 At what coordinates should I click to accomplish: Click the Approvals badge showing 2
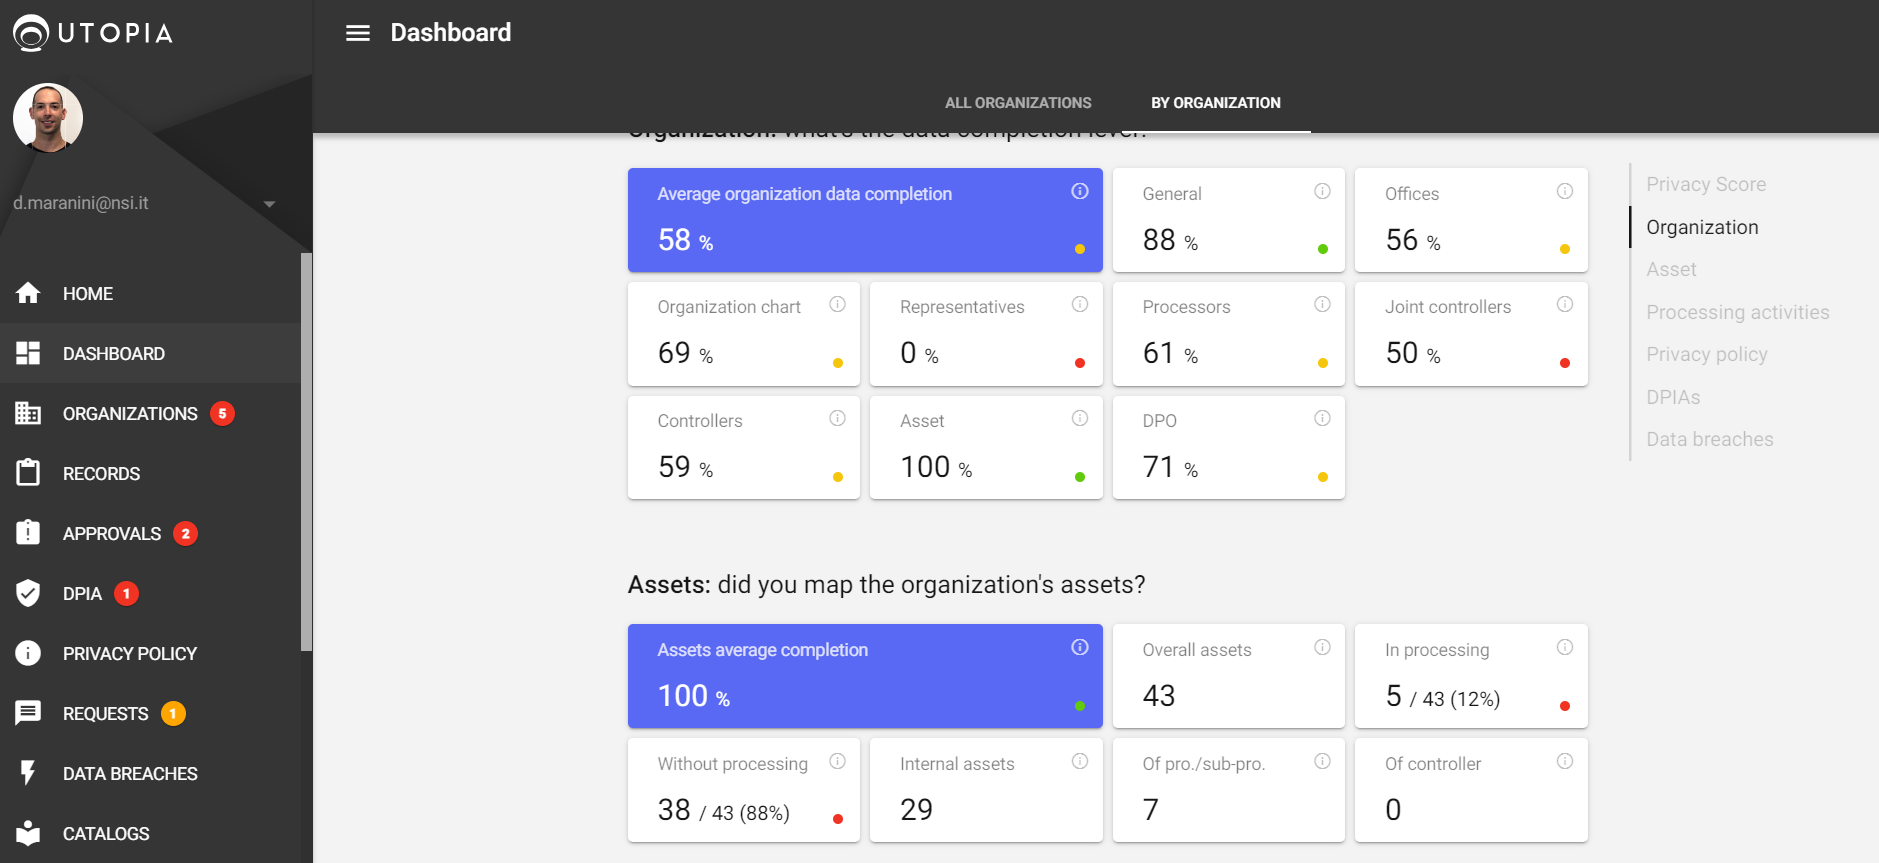[185, 533]
